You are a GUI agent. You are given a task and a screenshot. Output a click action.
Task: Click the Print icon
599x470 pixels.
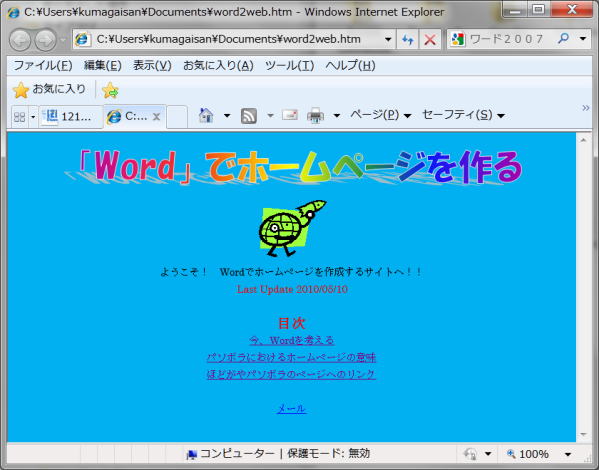click(x=316, y=115)
